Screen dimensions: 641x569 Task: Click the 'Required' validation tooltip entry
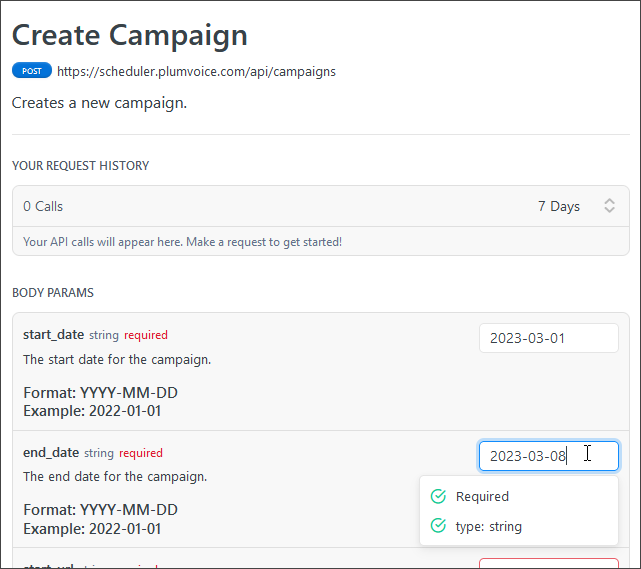[x=482, y=496]
